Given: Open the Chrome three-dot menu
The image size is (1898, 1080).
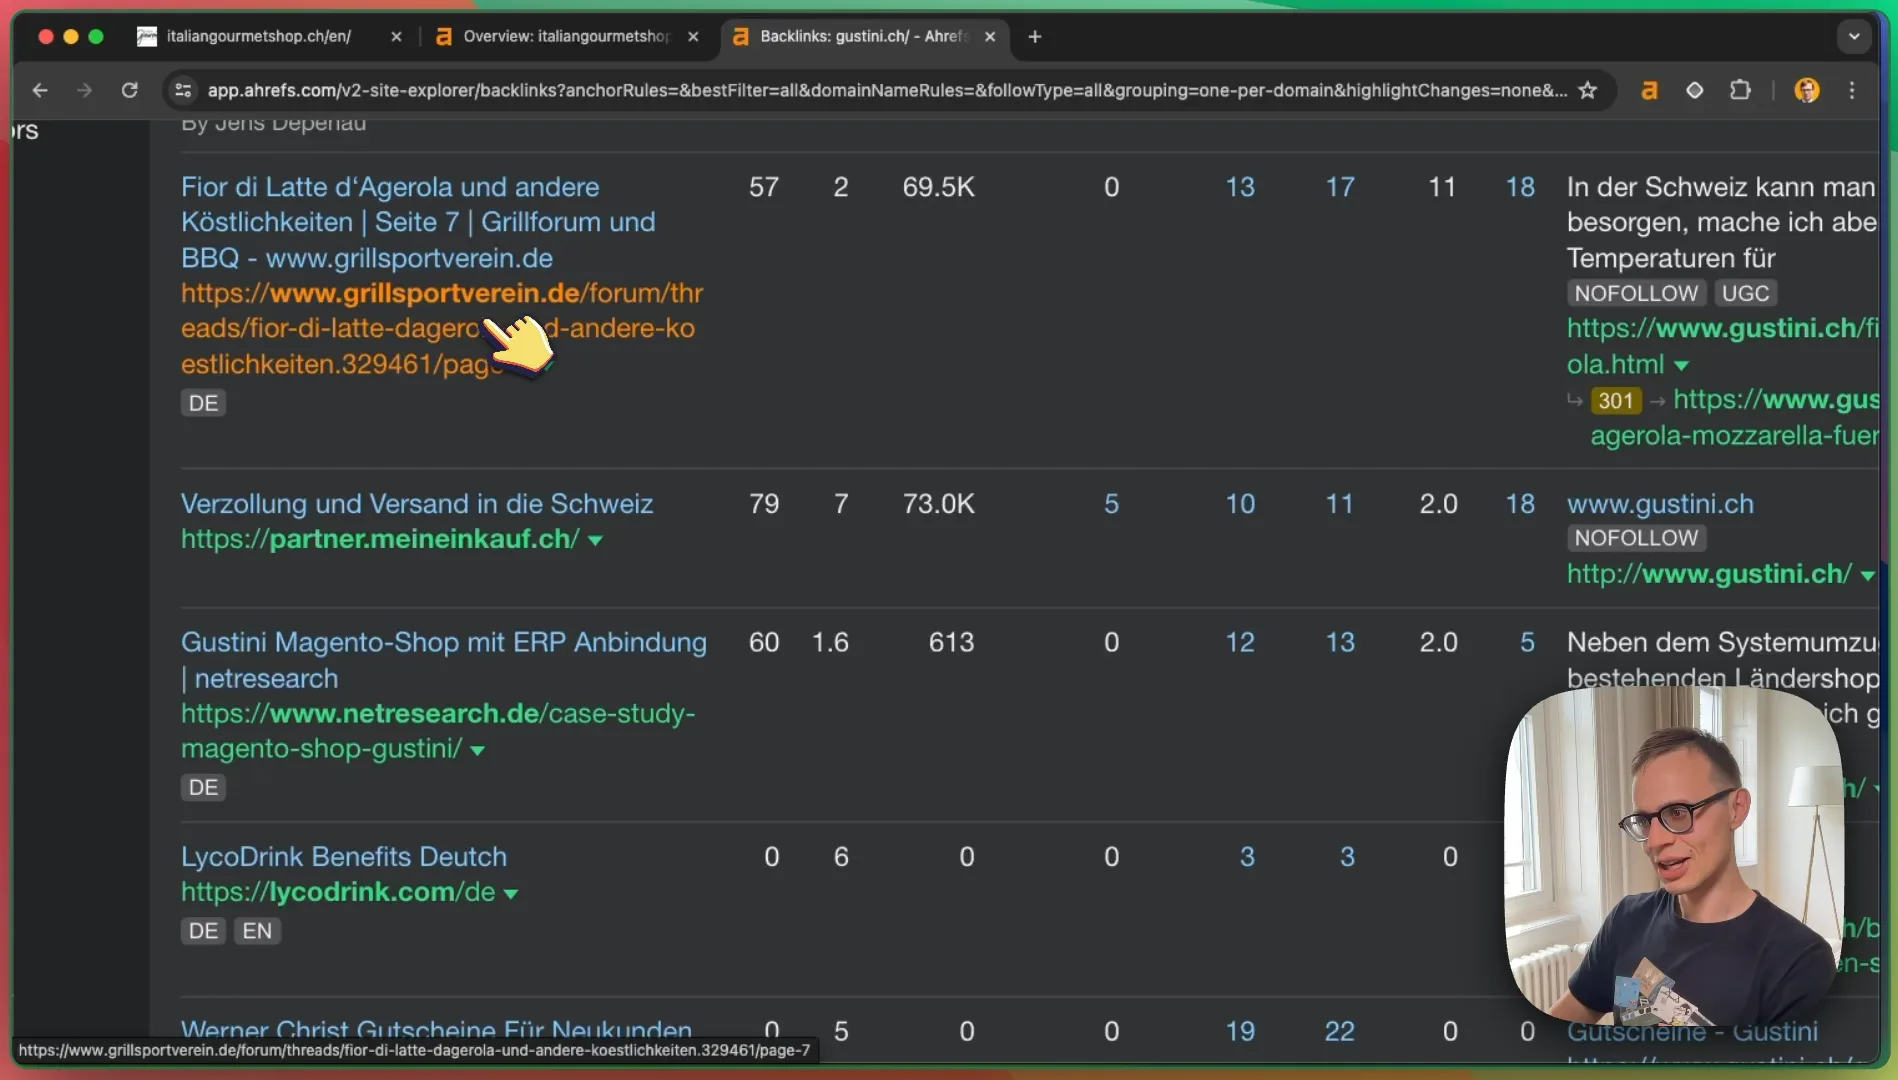Looking at the screenshot, I should click(1852, 90).
